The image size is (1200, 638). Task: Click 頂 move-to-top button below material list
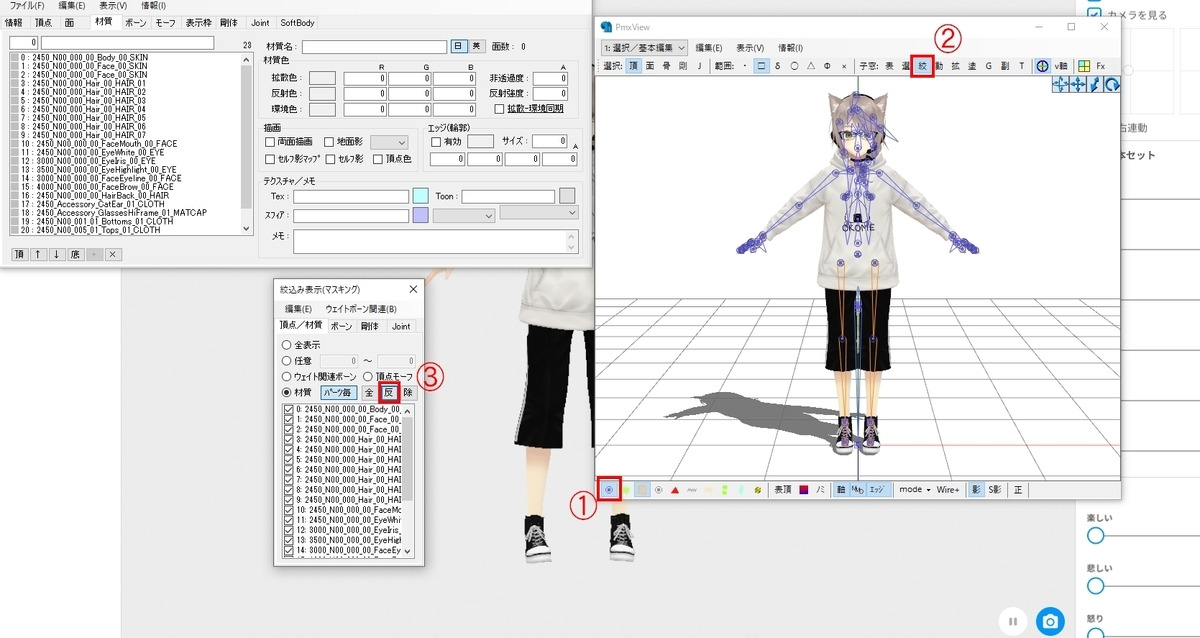click(x=20, y=254)
